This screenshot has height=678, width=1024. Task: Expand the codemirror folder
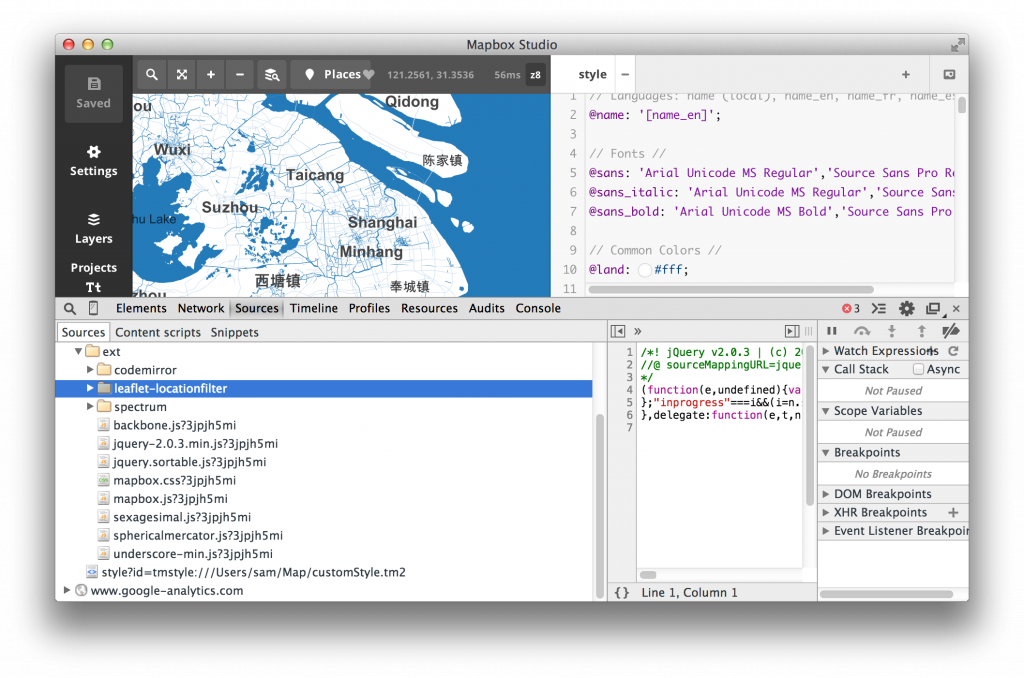pos(90,370)
